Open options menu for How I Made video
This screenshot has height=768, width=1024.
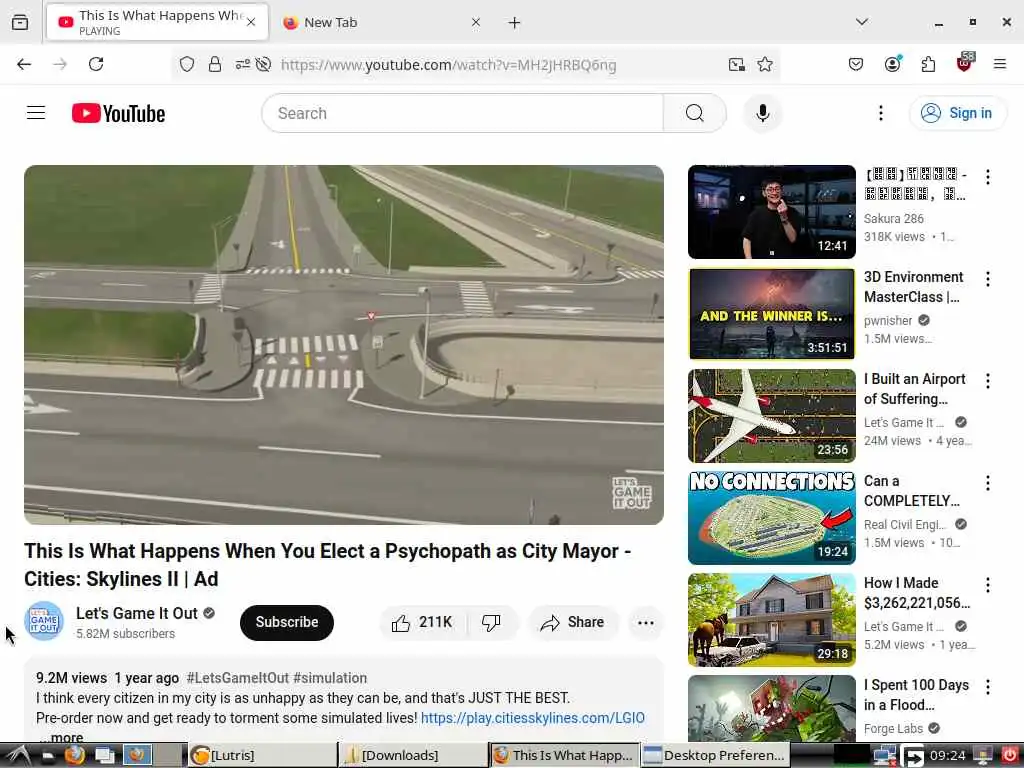(x=987, y=584)
